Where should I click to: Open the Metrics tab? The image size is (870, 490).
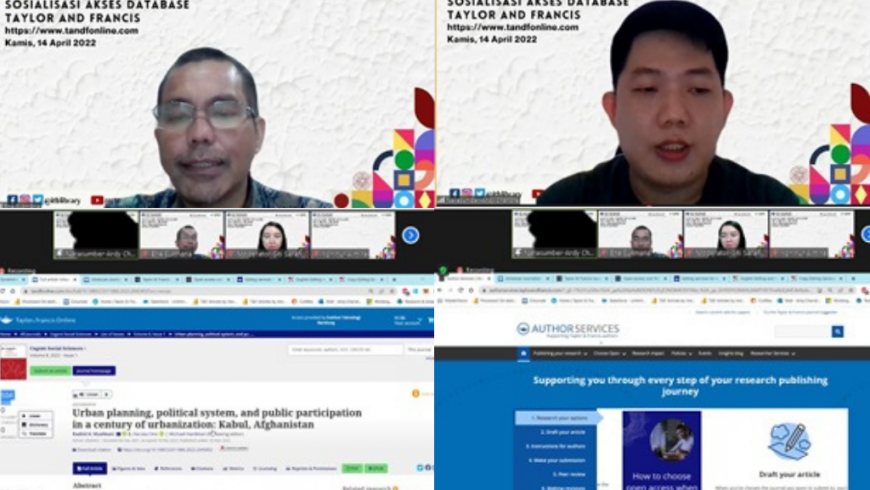(x=234, y=468)
